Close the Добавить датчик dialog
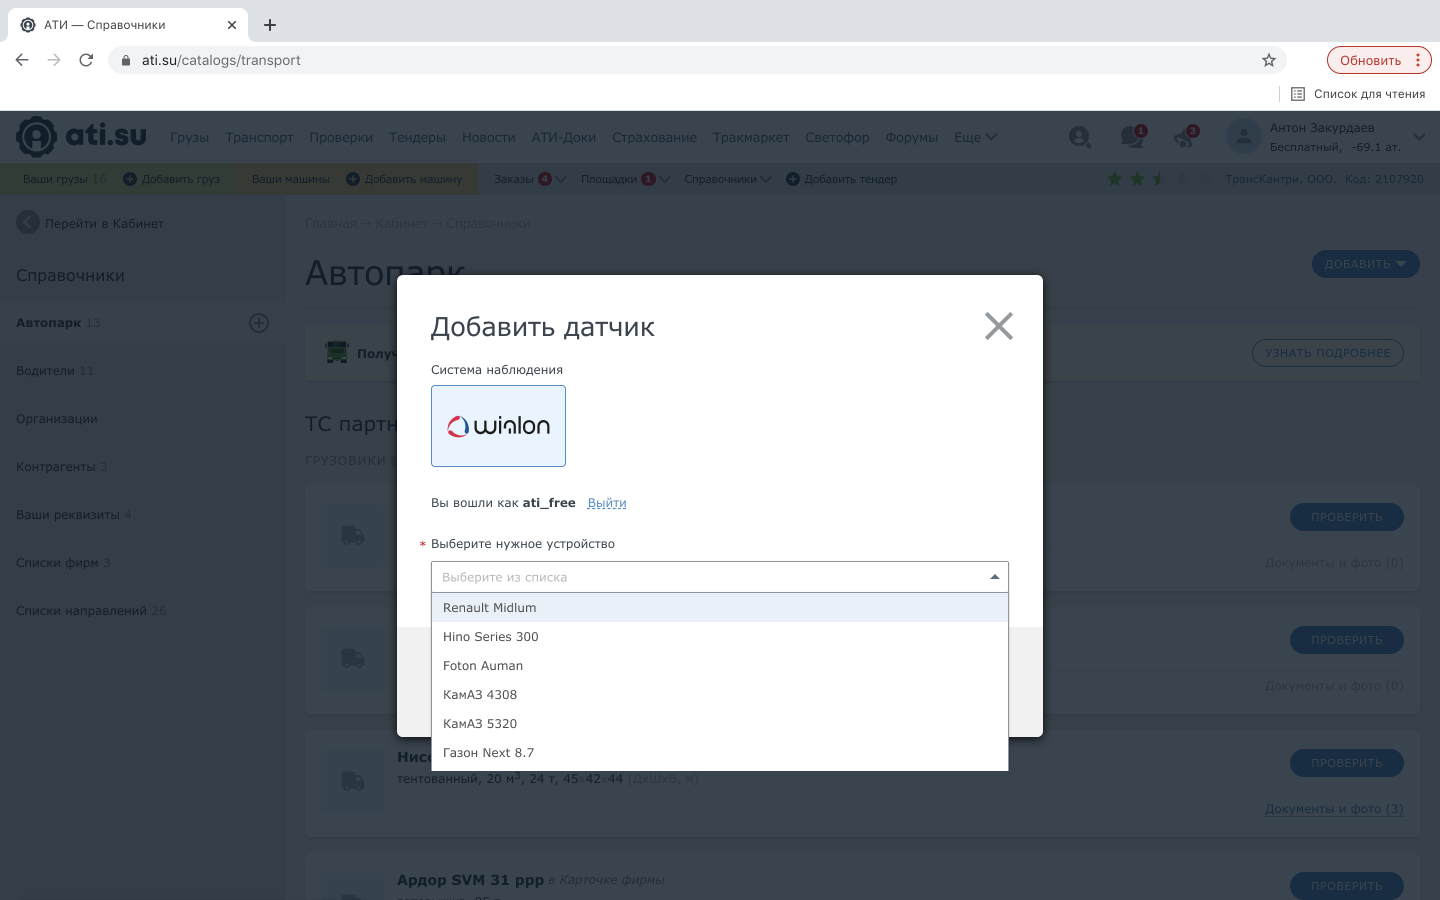The height and width of the screenshot is (900, 1440). (x=998, y=326)
